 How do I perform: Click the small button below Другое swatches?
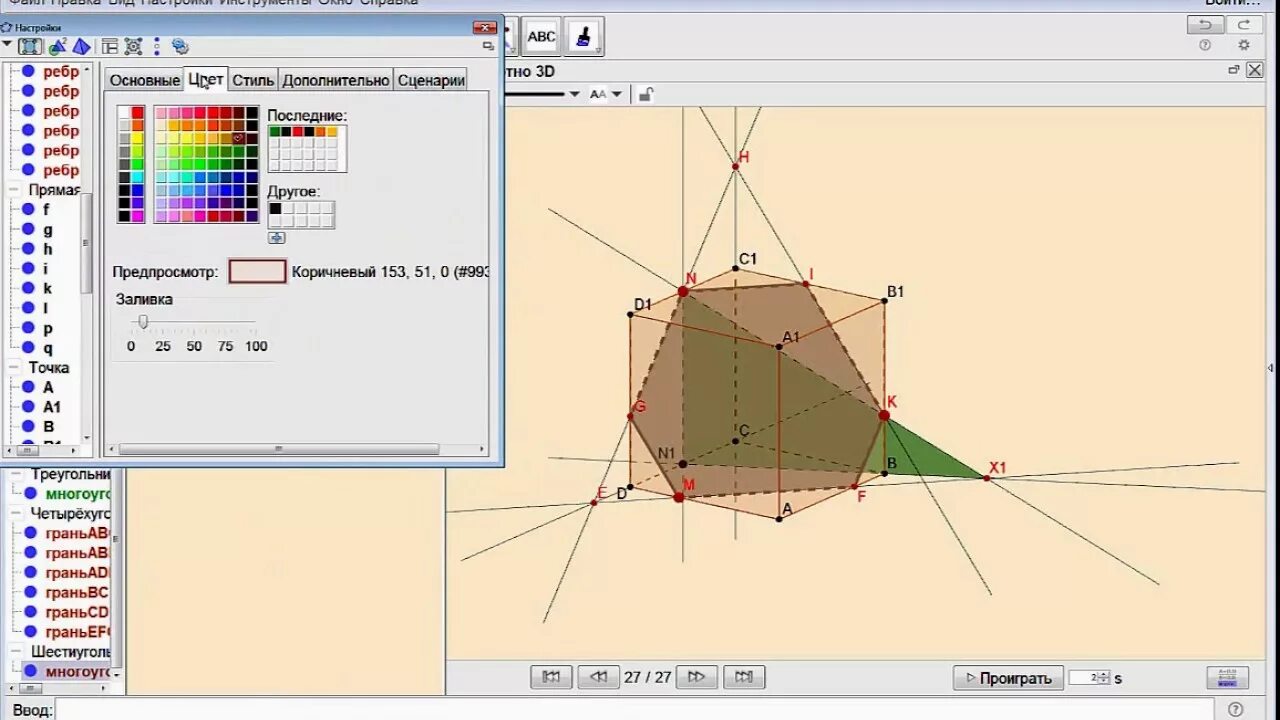pyautogui.click(x=277, y=238)
